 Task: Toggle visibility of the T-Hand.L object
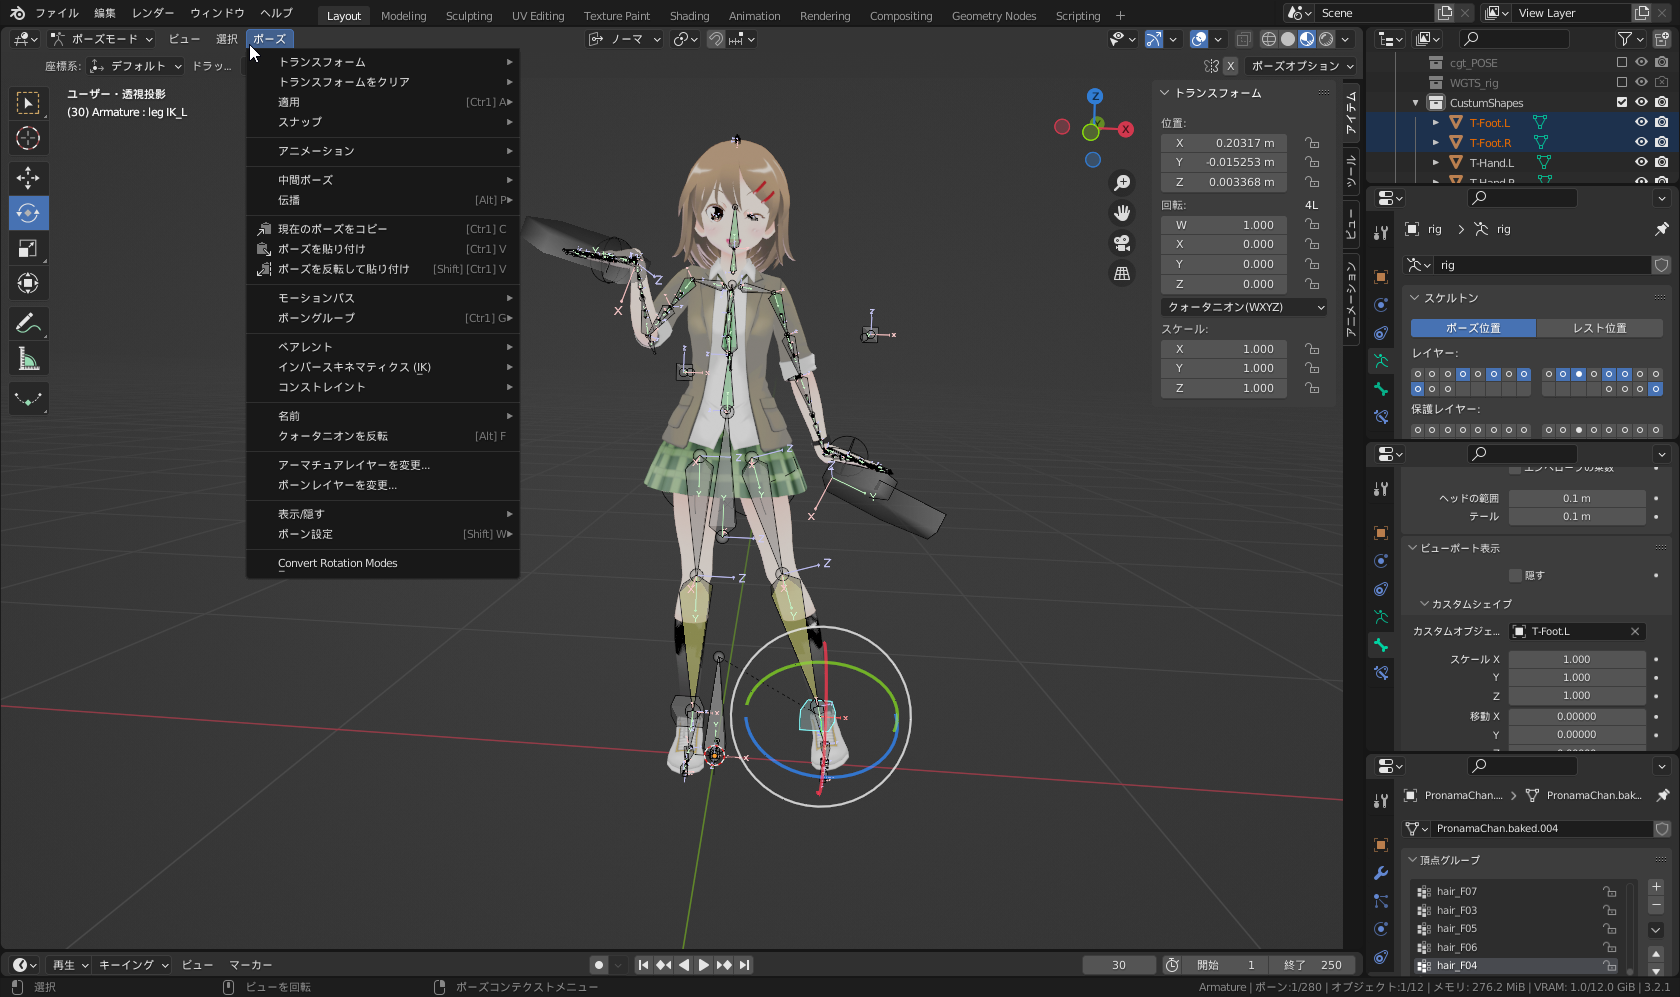(x=1640, y=162)
